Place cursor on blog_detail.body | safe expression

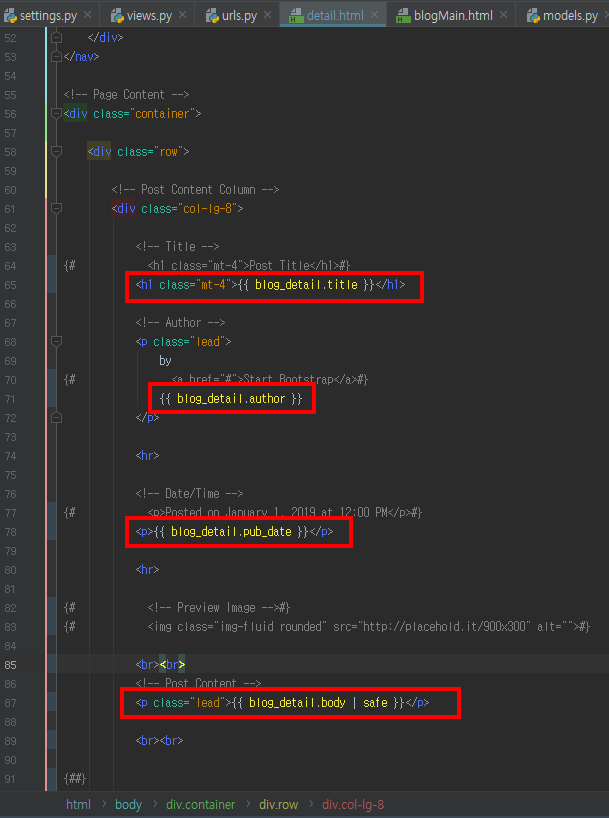point(318,703)
